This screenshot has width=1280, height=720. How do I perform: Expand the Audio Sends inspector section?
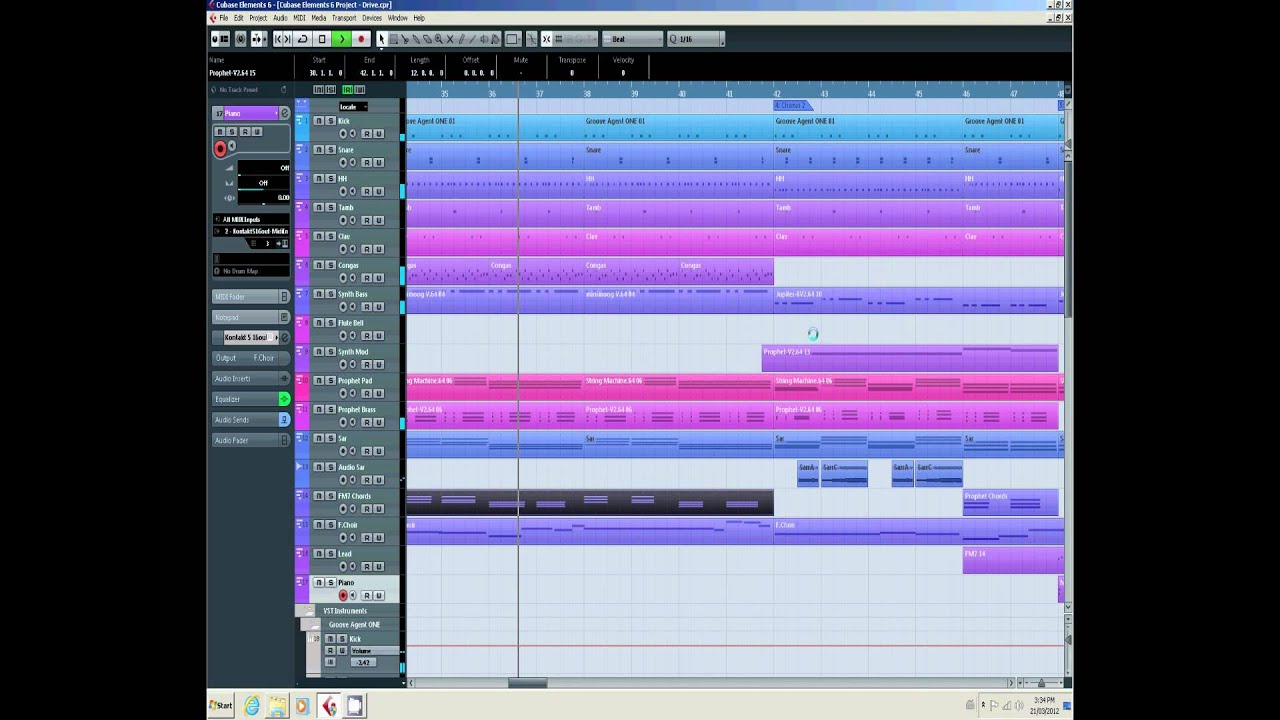[251, 420]
